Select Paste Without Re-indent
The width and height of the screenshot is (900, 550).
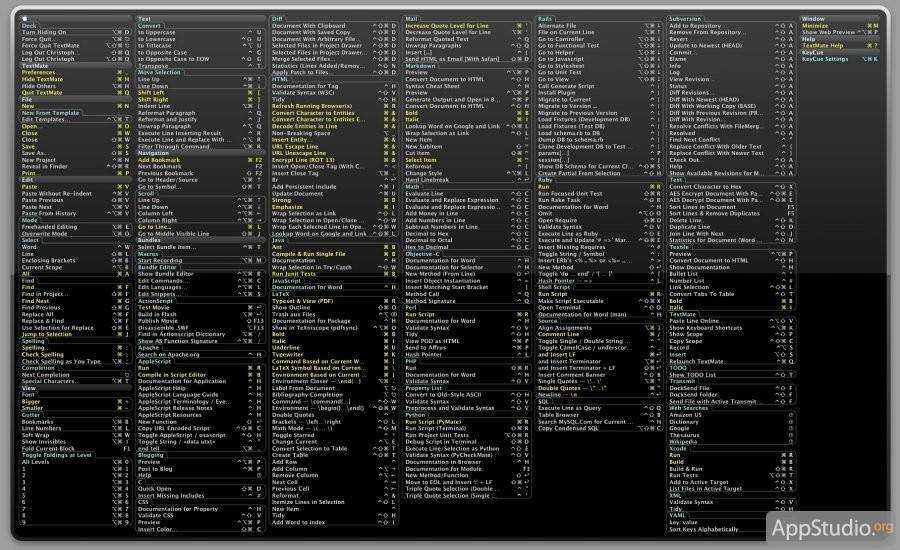point(56,193)
